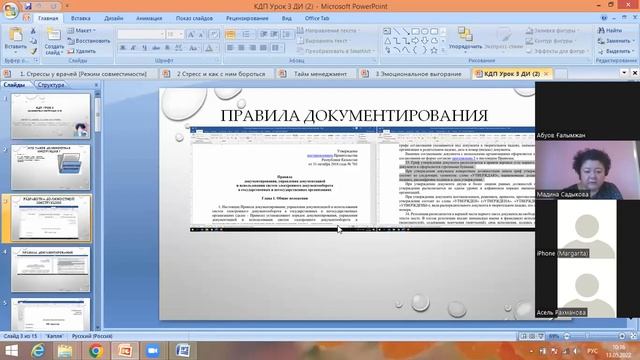Image resolution: width=640 pixels, height=360 pixels.
Task: Increase font size with the grow icon
Action: (x=191, y=35)
